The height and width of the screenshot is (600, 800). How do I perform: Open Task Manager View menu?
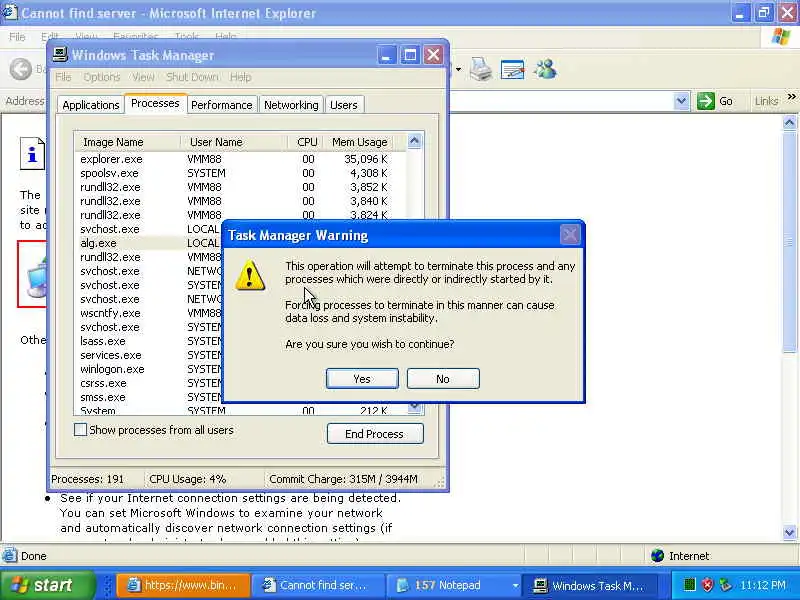click(143, 77)
